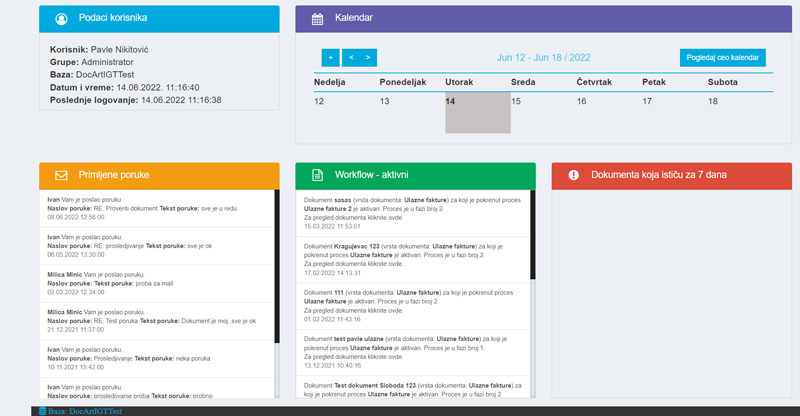Click Baza: DocArtIGTTest in status bar

(85, 411)
